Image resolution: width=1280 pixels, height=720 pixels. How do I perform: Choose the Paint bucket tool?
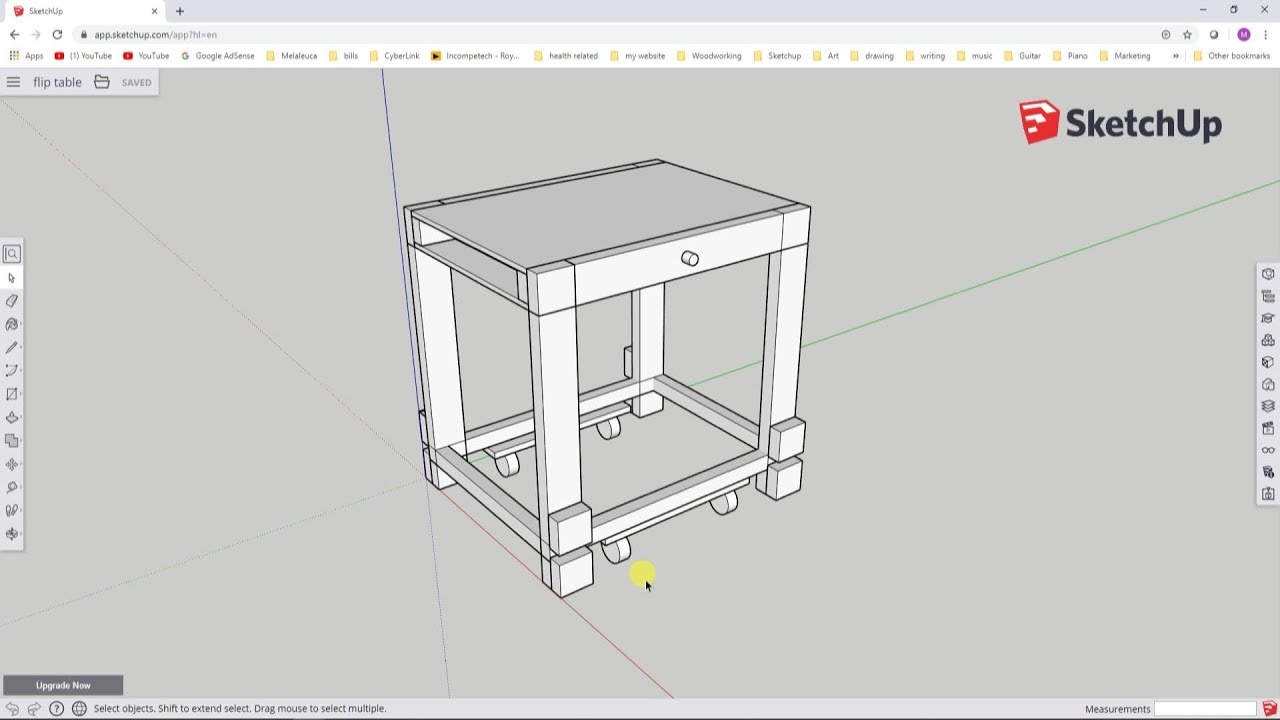[12, 324]
